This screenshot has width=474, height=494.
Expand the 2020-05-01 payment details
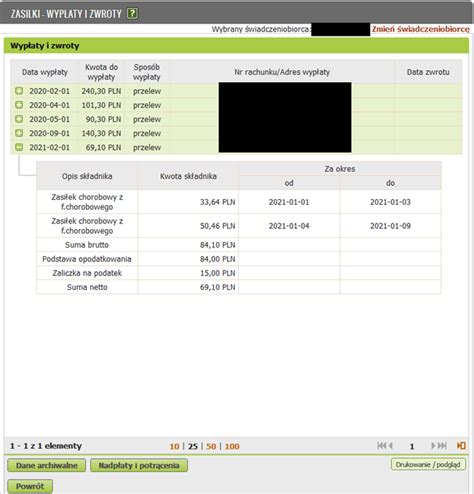(19, 119)
